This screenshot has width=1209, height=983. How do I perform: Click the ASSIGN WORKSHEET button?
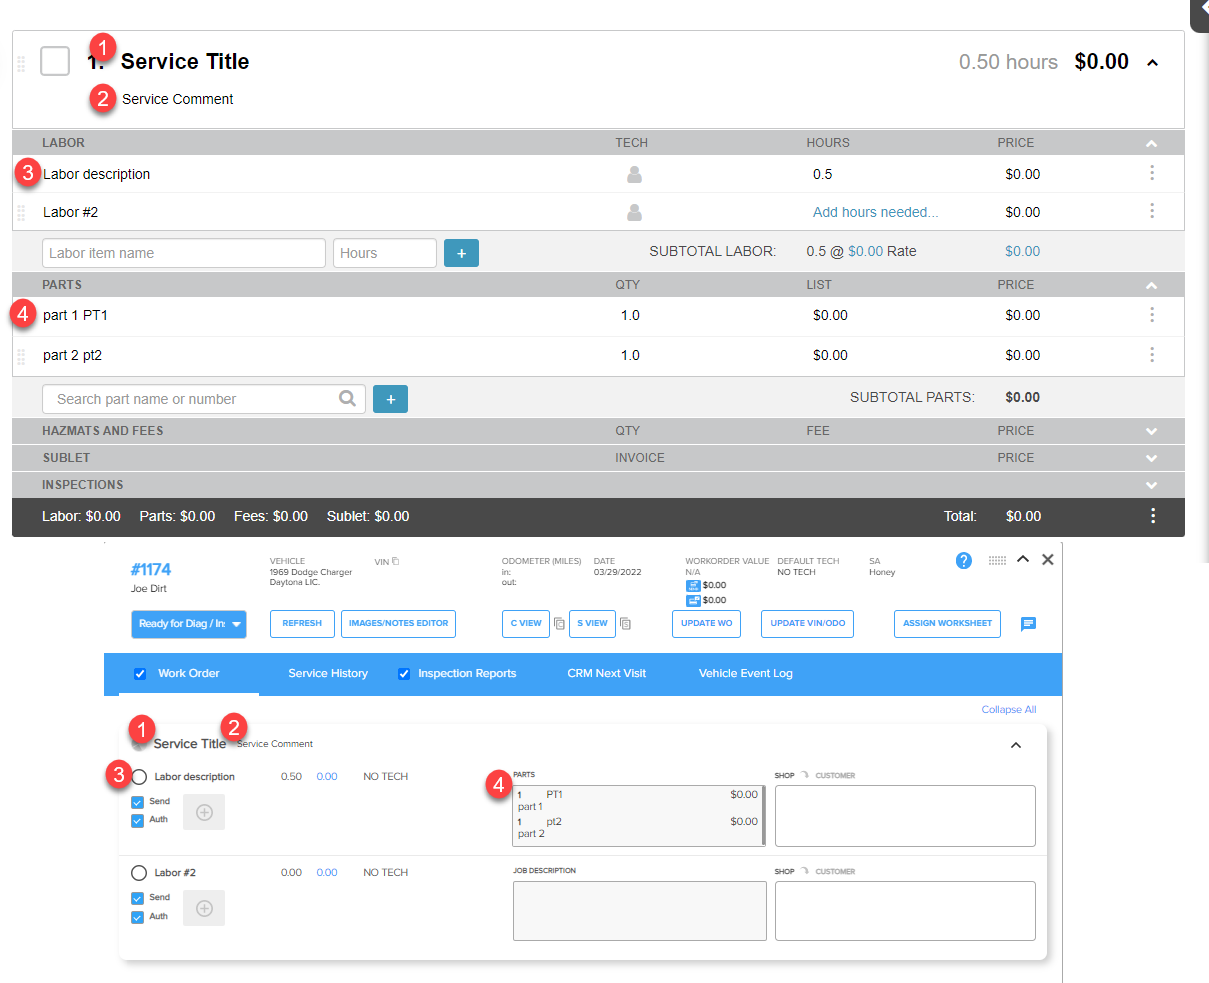coord(947,624)
